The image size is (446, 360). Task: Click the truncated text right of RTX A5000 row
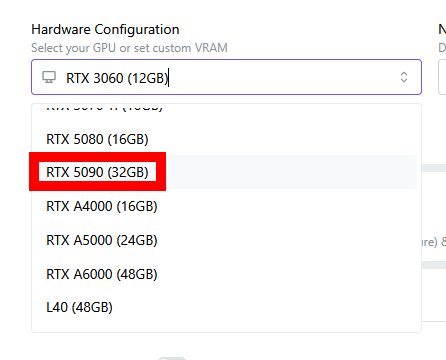(x=434, y=242)
